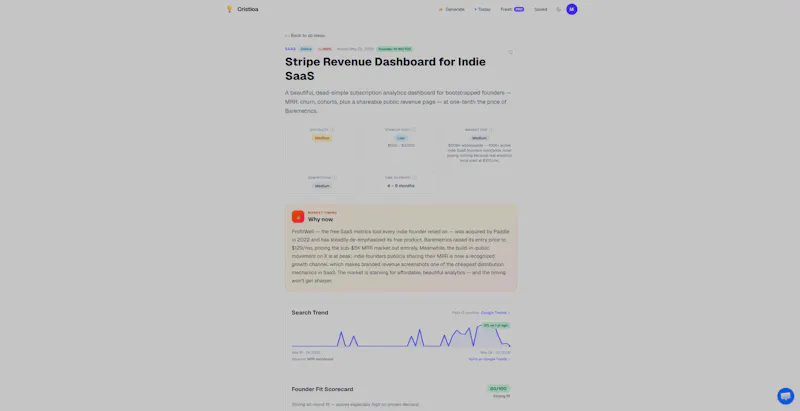Show info for Difficulty metric
Image resolution: width=800 pixels, height=411 pixels.
[x=333, y=130]
